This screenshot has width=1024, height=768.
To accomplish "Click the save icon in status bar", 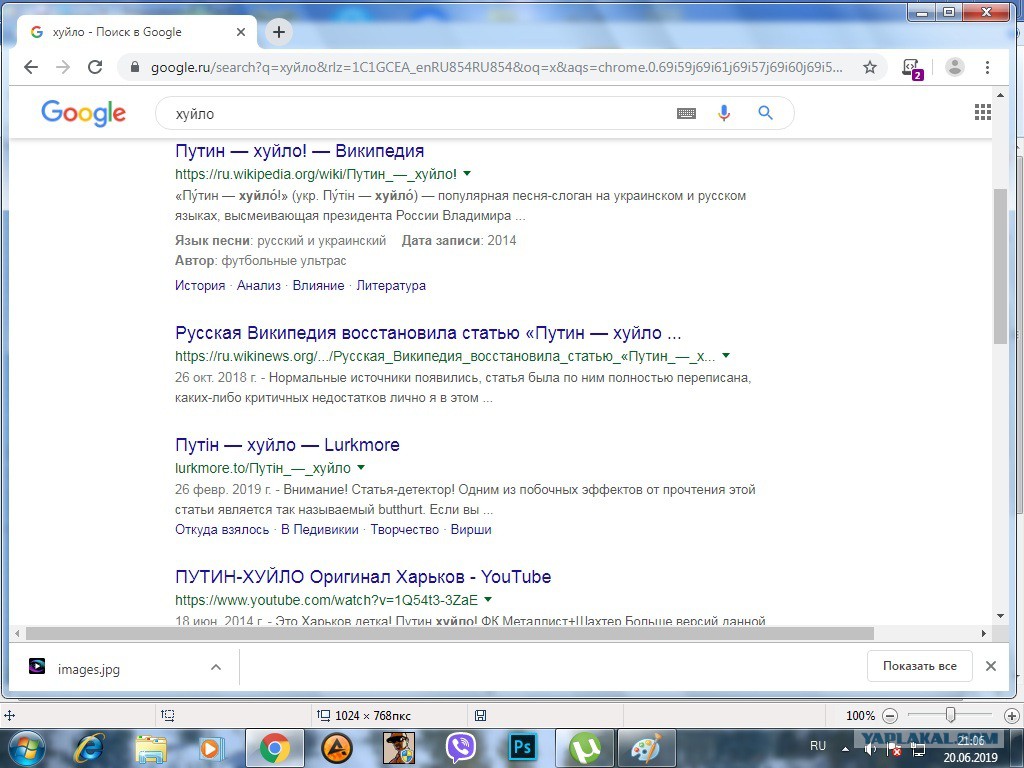I will 480,716.
